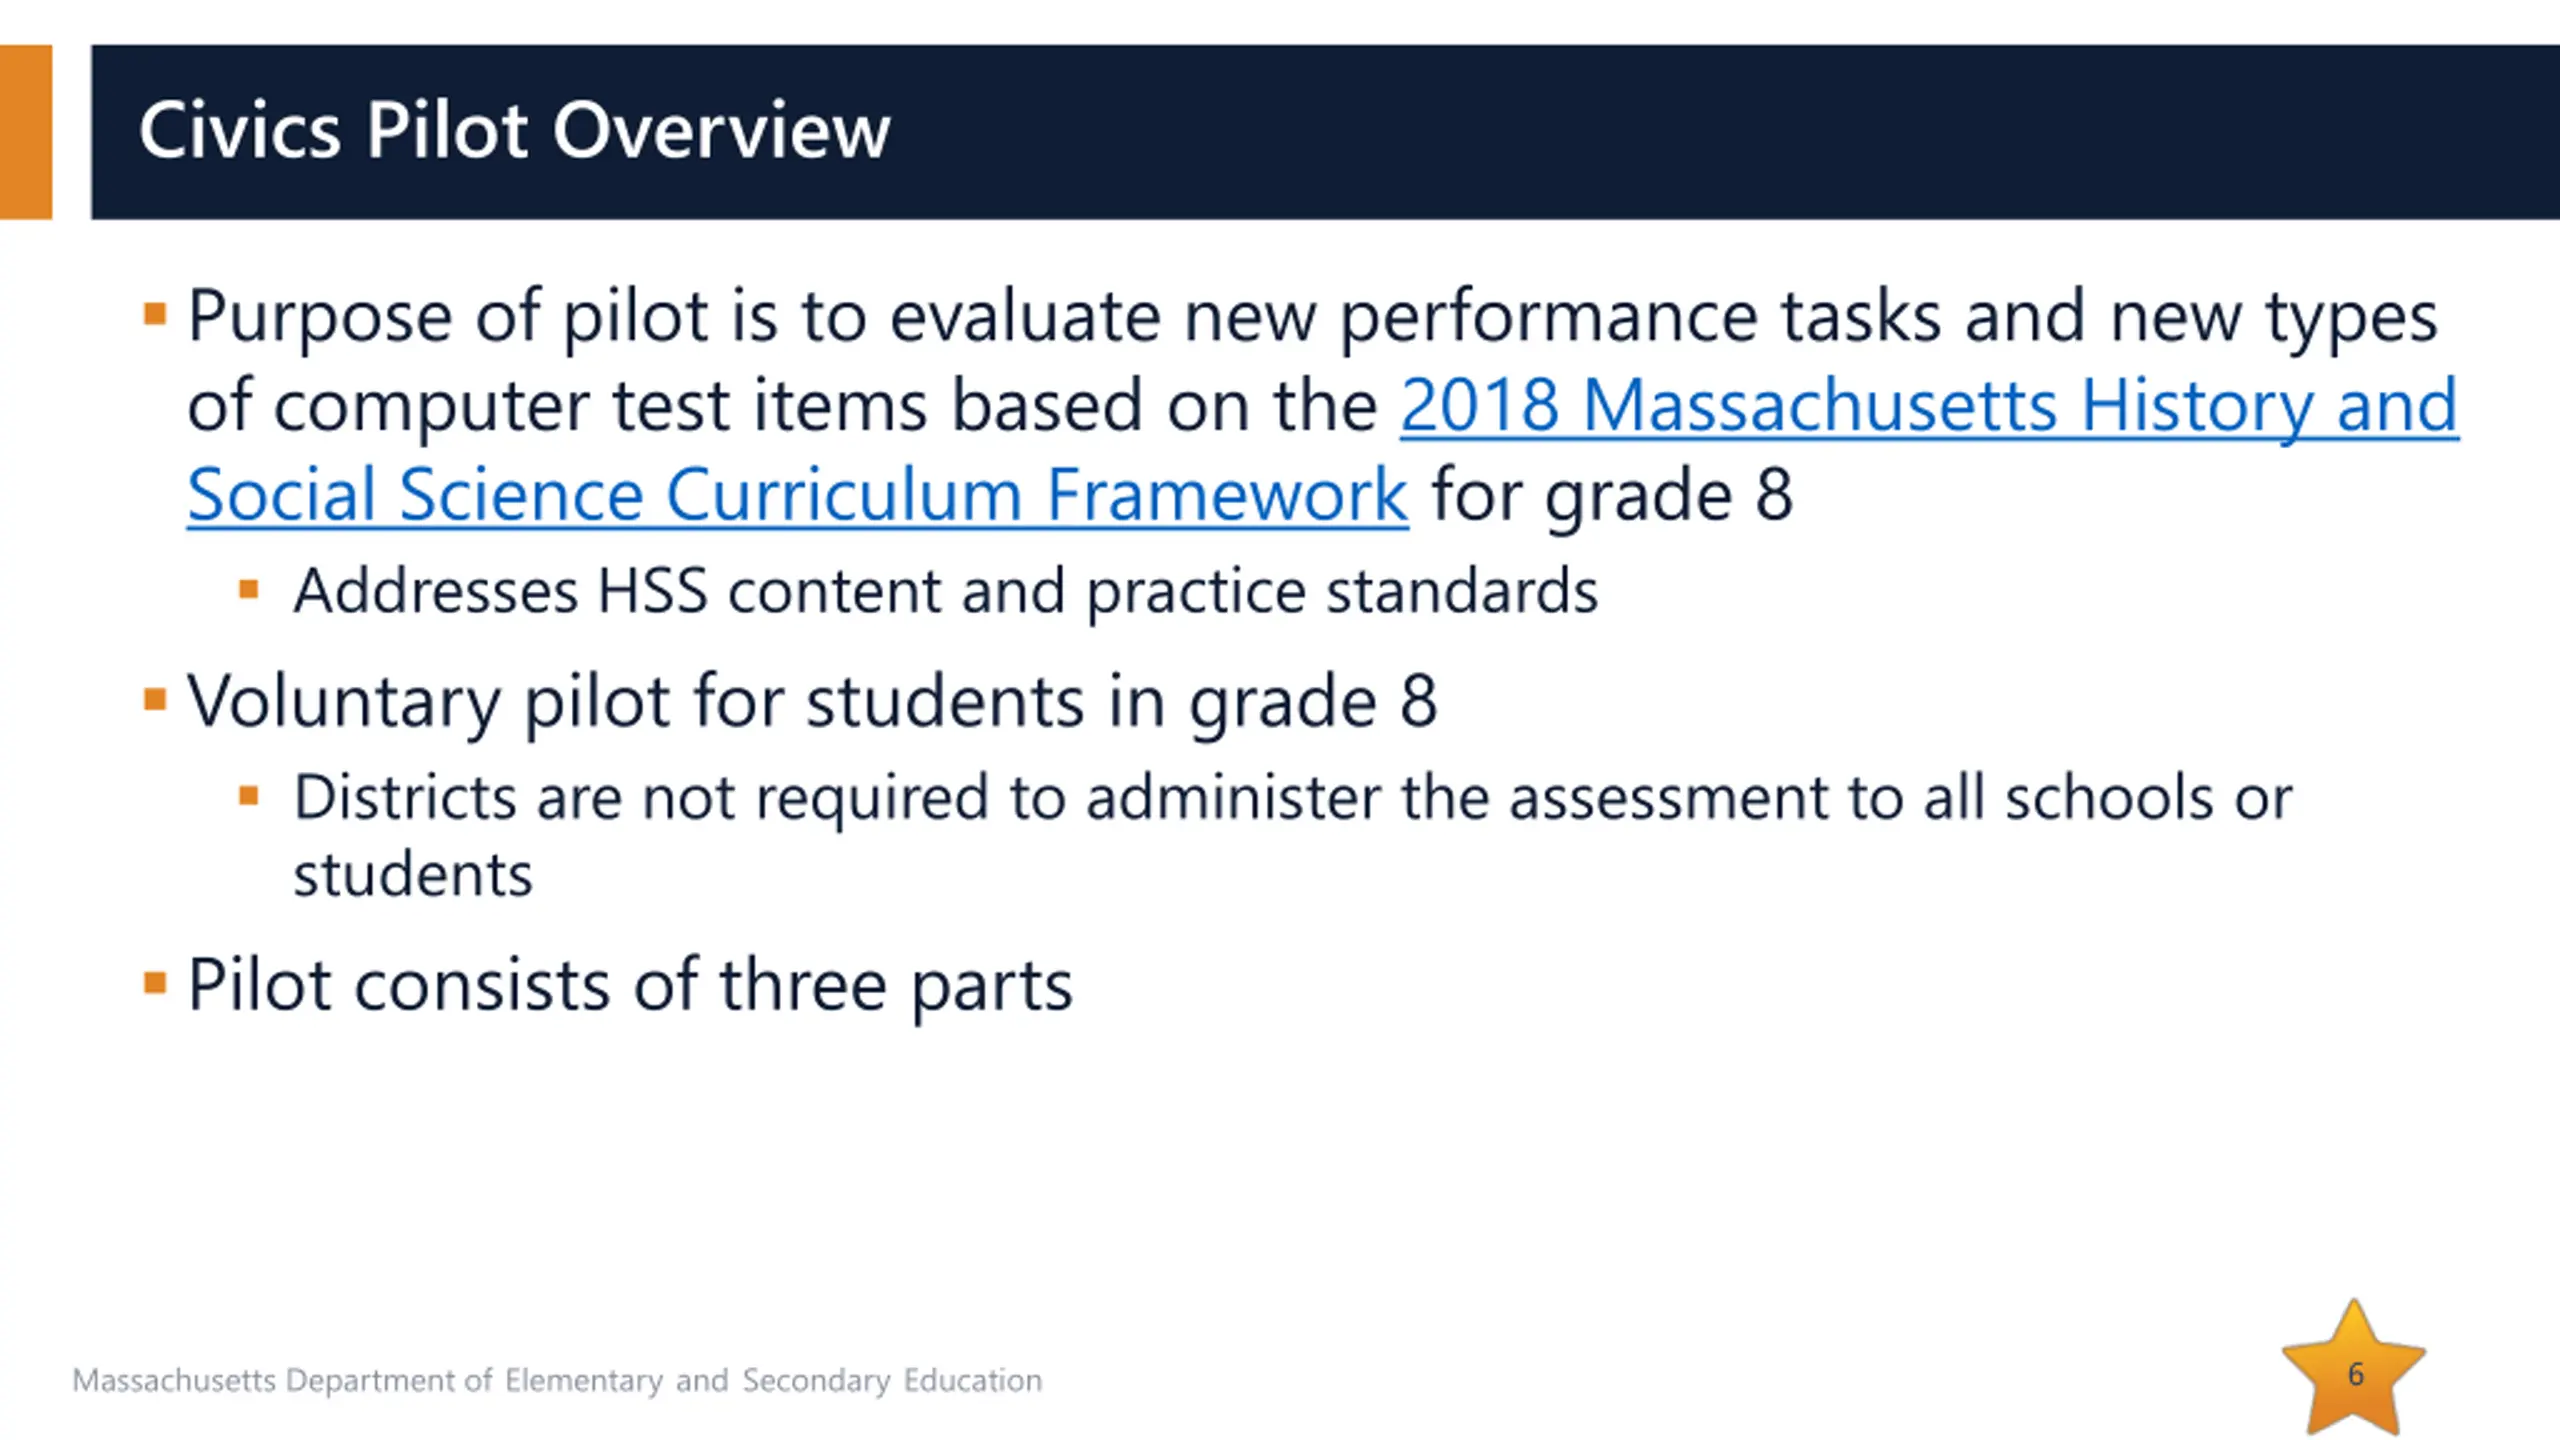
Task: Click the bullet before 'Districts are not required'
Action: [249, 796]
